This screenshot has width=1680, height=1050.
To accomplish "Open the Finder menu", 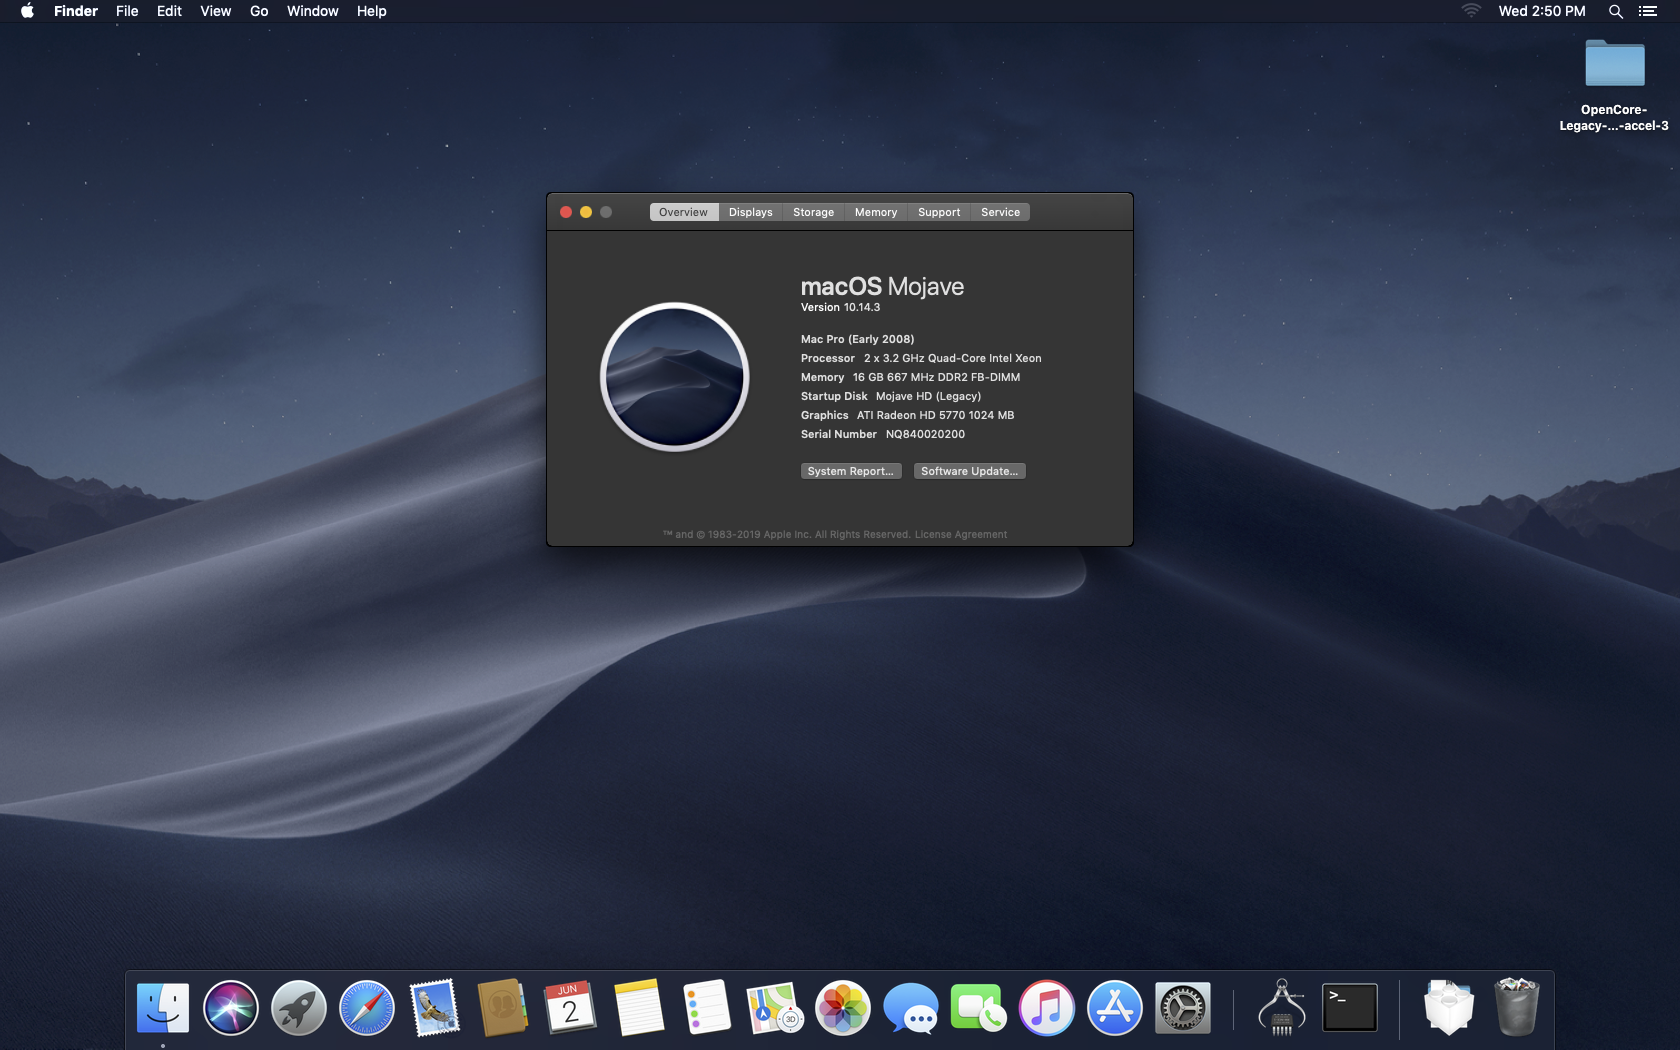I will click(76, 11).
